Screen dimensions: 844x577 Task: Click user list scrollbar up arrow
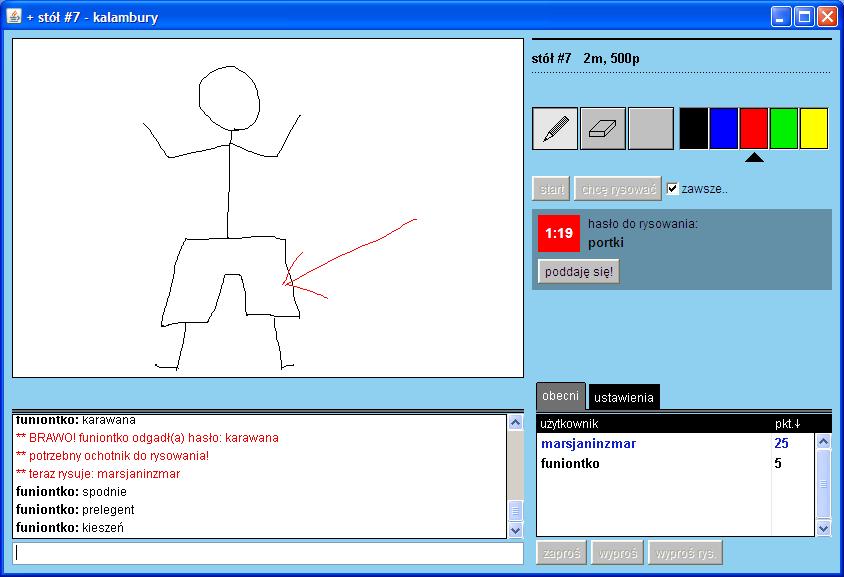(x=824, y=442)
